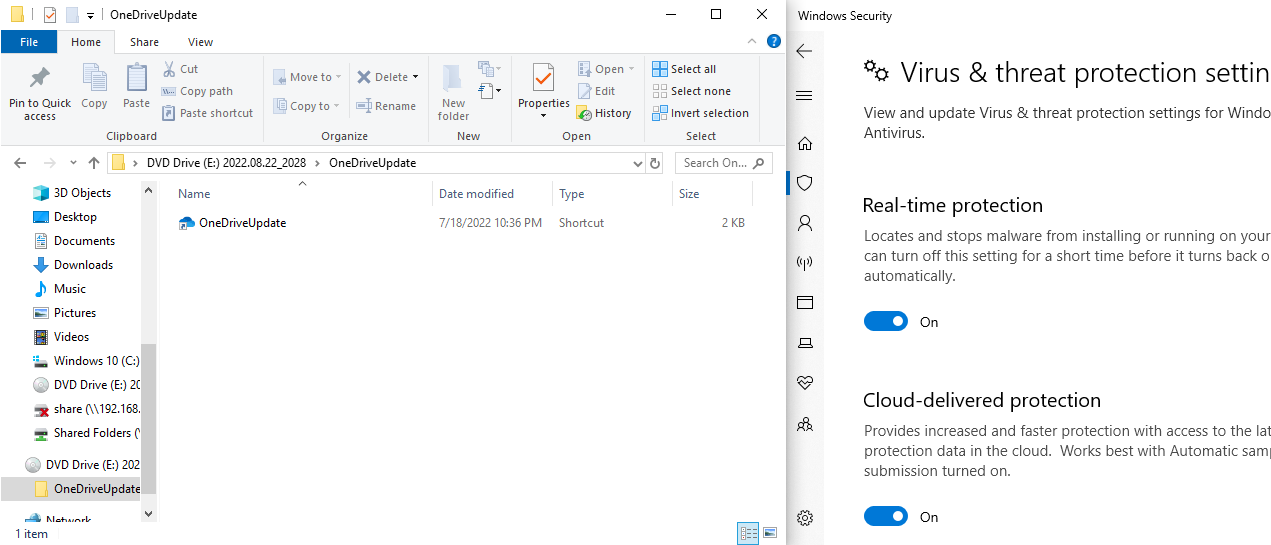This screenshot has width=1271, height=545.
Task: Open Windows Security Settings gear
Action: 805,518
